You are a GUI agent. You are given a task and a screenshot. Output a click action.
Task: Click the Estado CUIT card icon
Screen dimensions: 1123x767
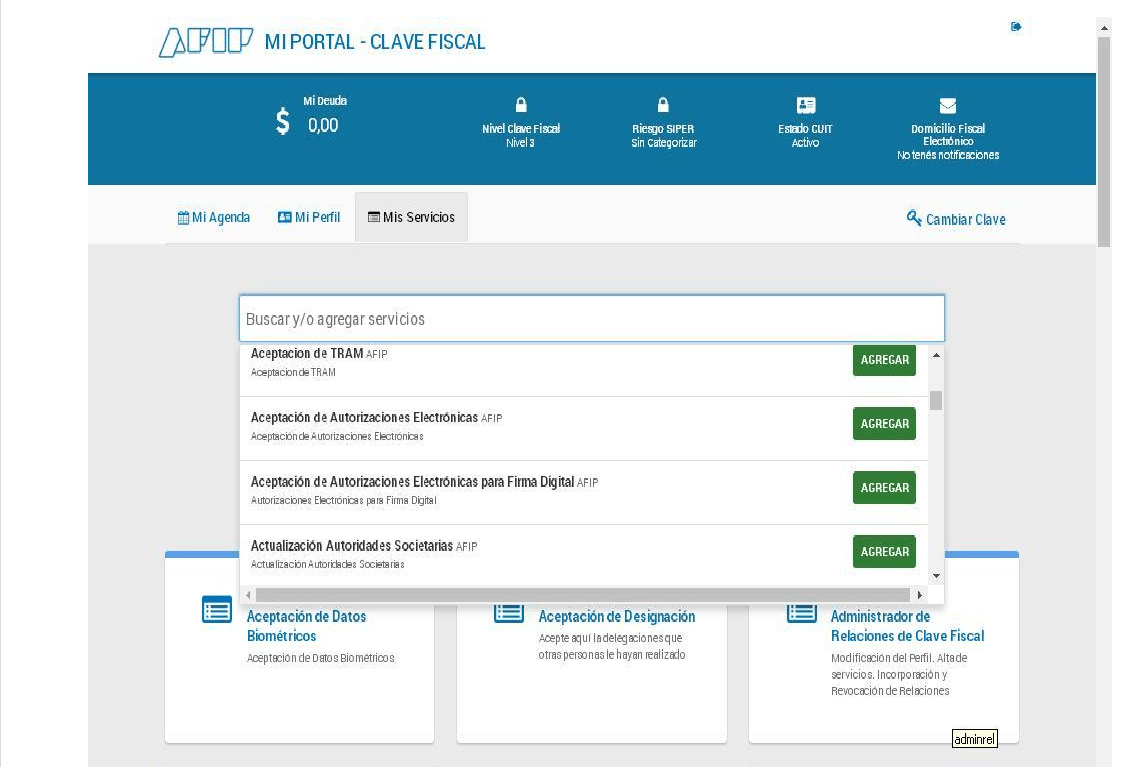(805, 103)
